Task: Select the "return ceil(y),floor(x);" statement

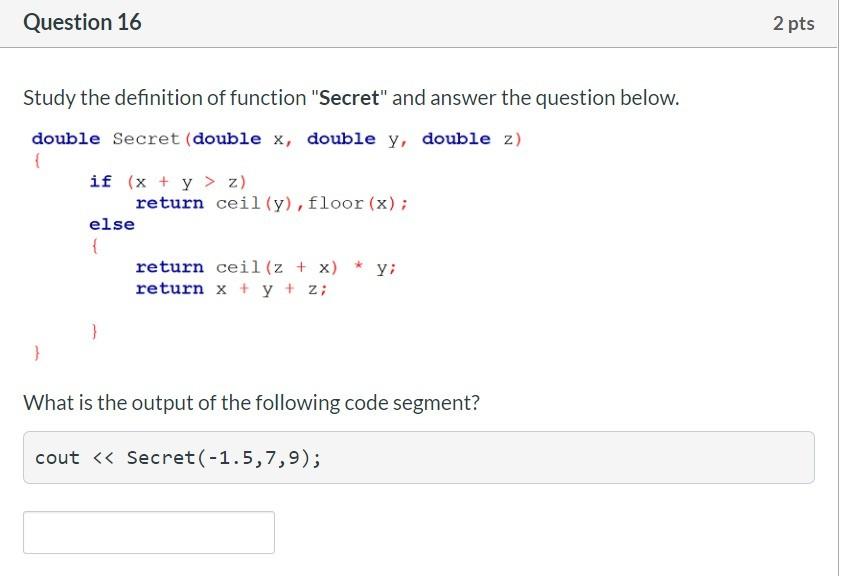Action: click(272, 203)
